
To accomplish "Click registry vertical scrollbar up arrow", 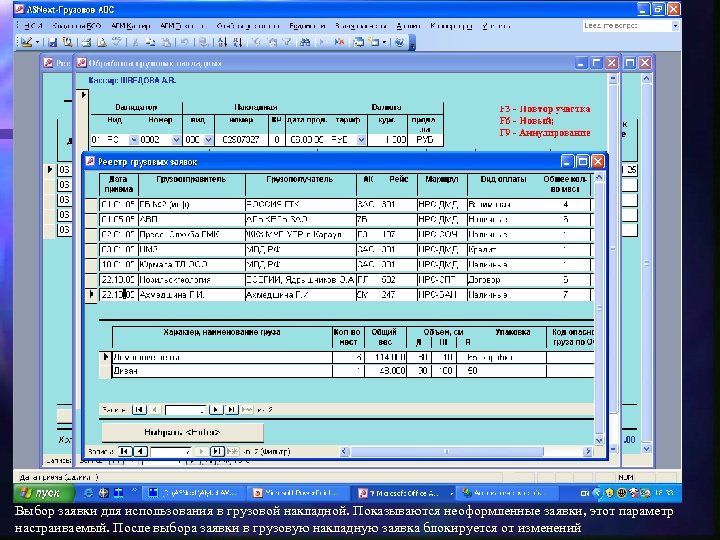I will [x=599, y=177].
